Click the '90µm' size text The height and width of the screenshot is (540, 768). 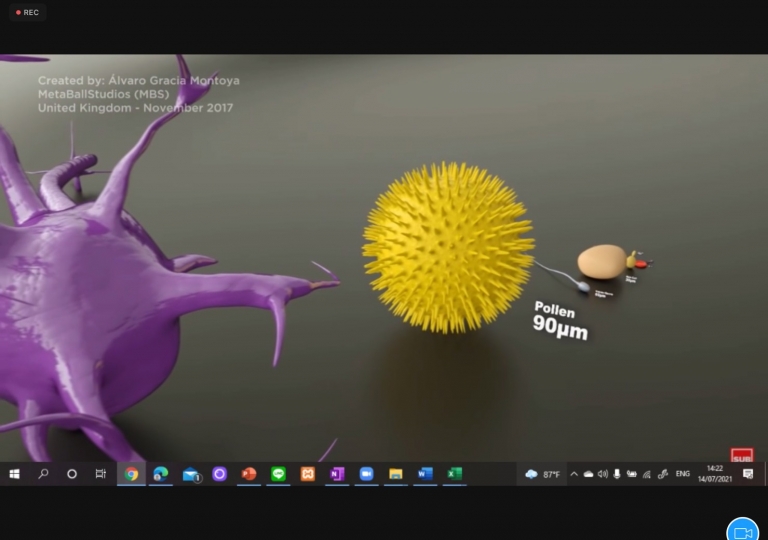click(x=560, y=327)
